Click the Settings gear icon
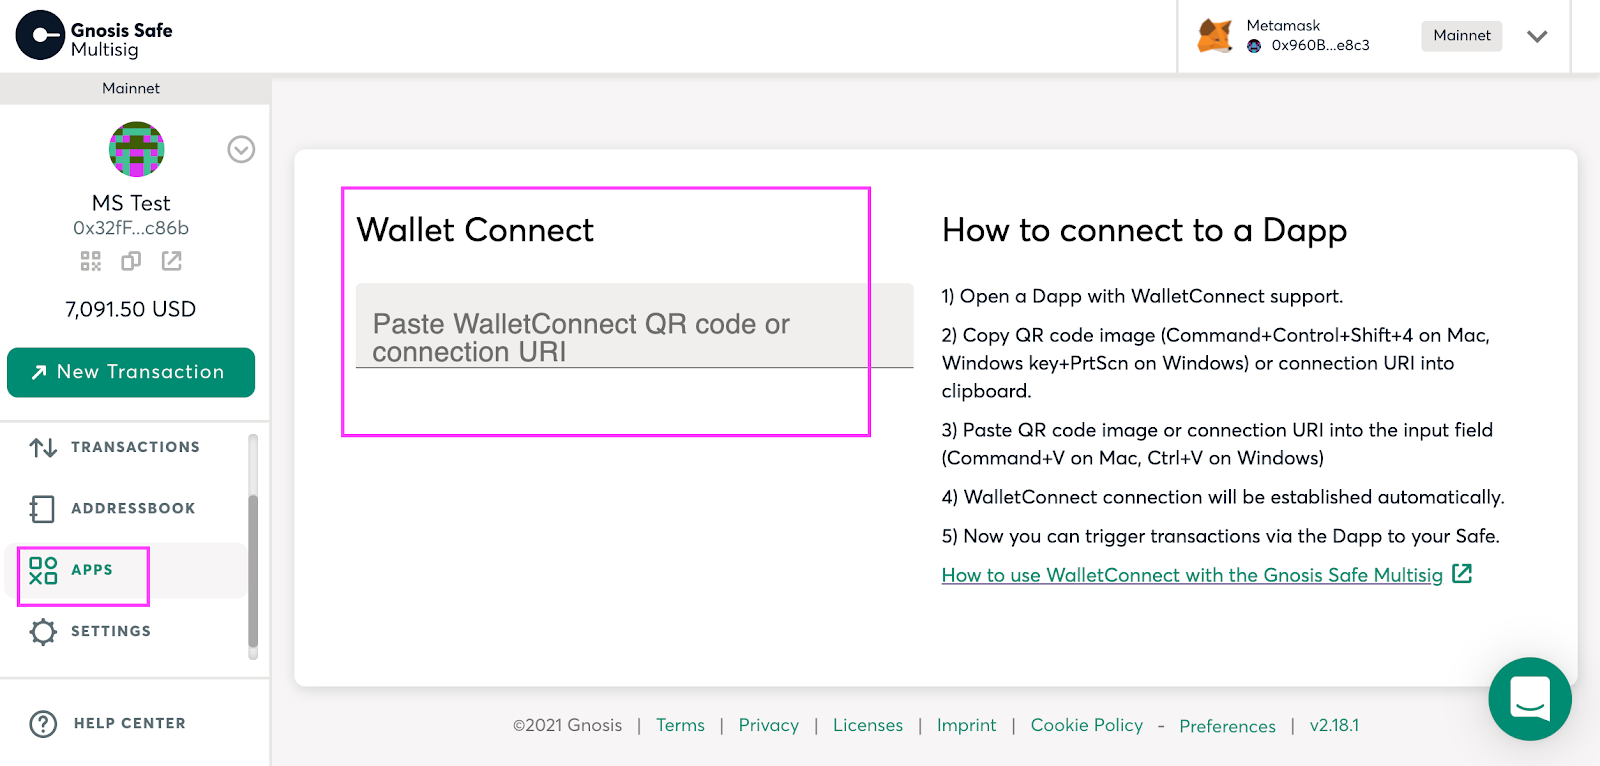The width and height of the screenshot is (1600, 766). coord(43,632)
